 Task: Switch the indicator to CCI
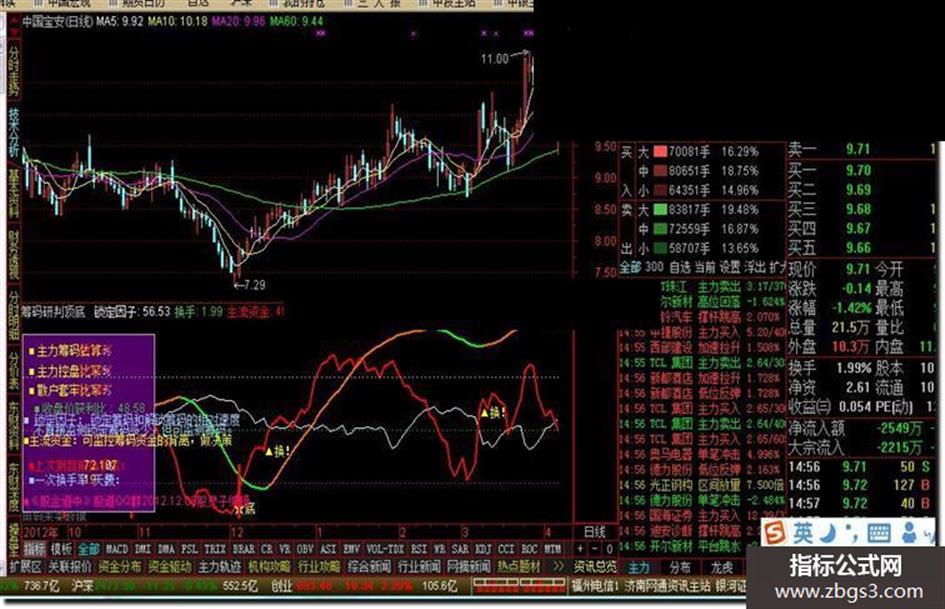coord(506,549)
